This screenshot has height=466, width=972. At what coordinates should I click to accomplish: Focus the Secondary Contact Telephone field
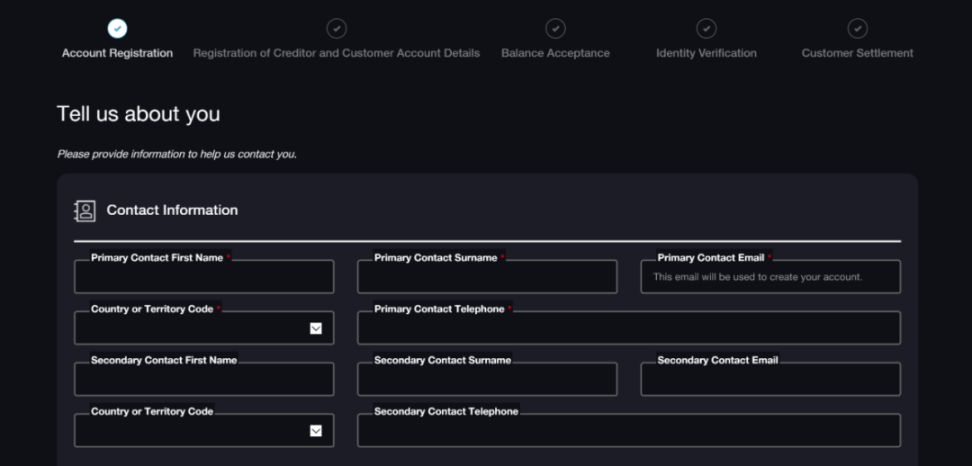click(x=628, y=431)
